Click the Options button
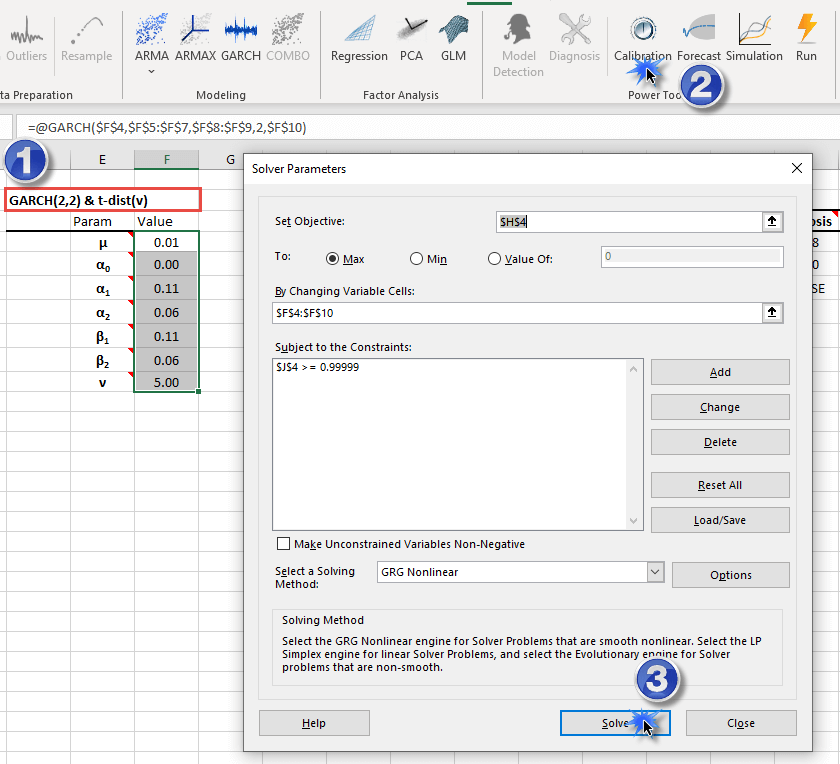The image size is (840, 764). tap(730, 575)
